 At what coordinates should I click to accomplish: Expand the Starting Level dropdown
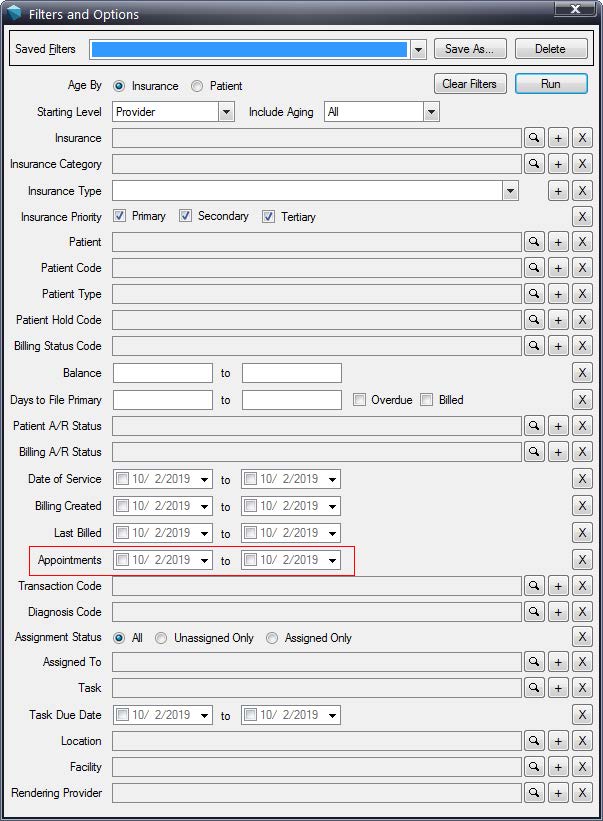[226, 112]
